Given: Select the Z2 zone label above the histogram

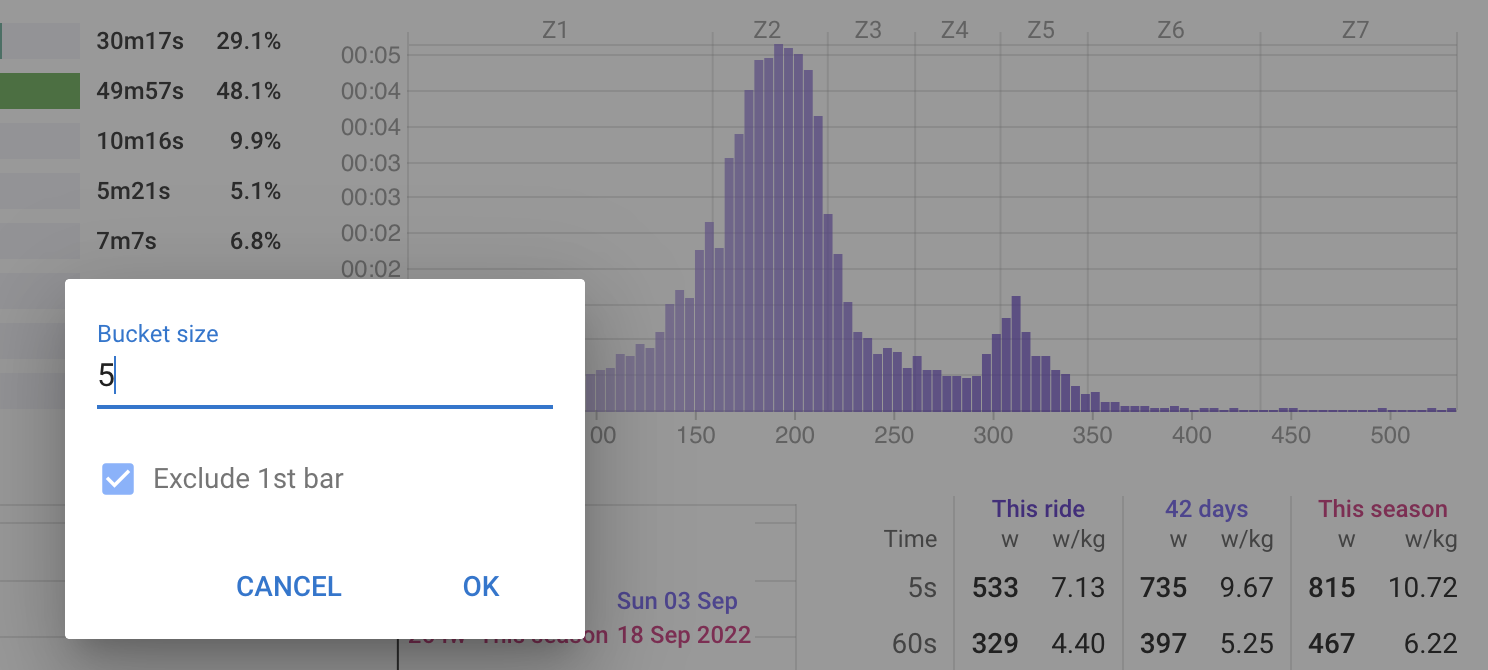Looking at the screenshot, I should [x=767, y=30].
